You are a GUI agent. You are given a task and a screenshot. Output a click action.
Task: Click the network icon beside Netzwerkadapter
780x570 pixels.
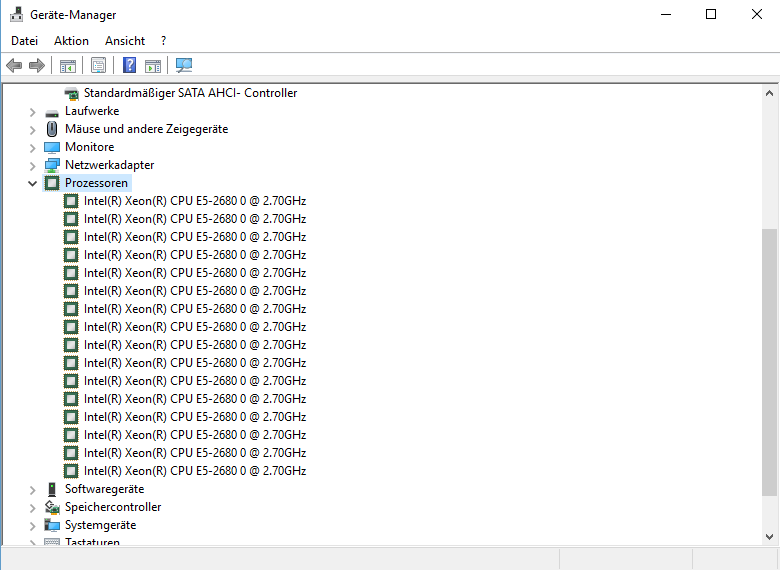pyautogui.click(x=52, y=165)
